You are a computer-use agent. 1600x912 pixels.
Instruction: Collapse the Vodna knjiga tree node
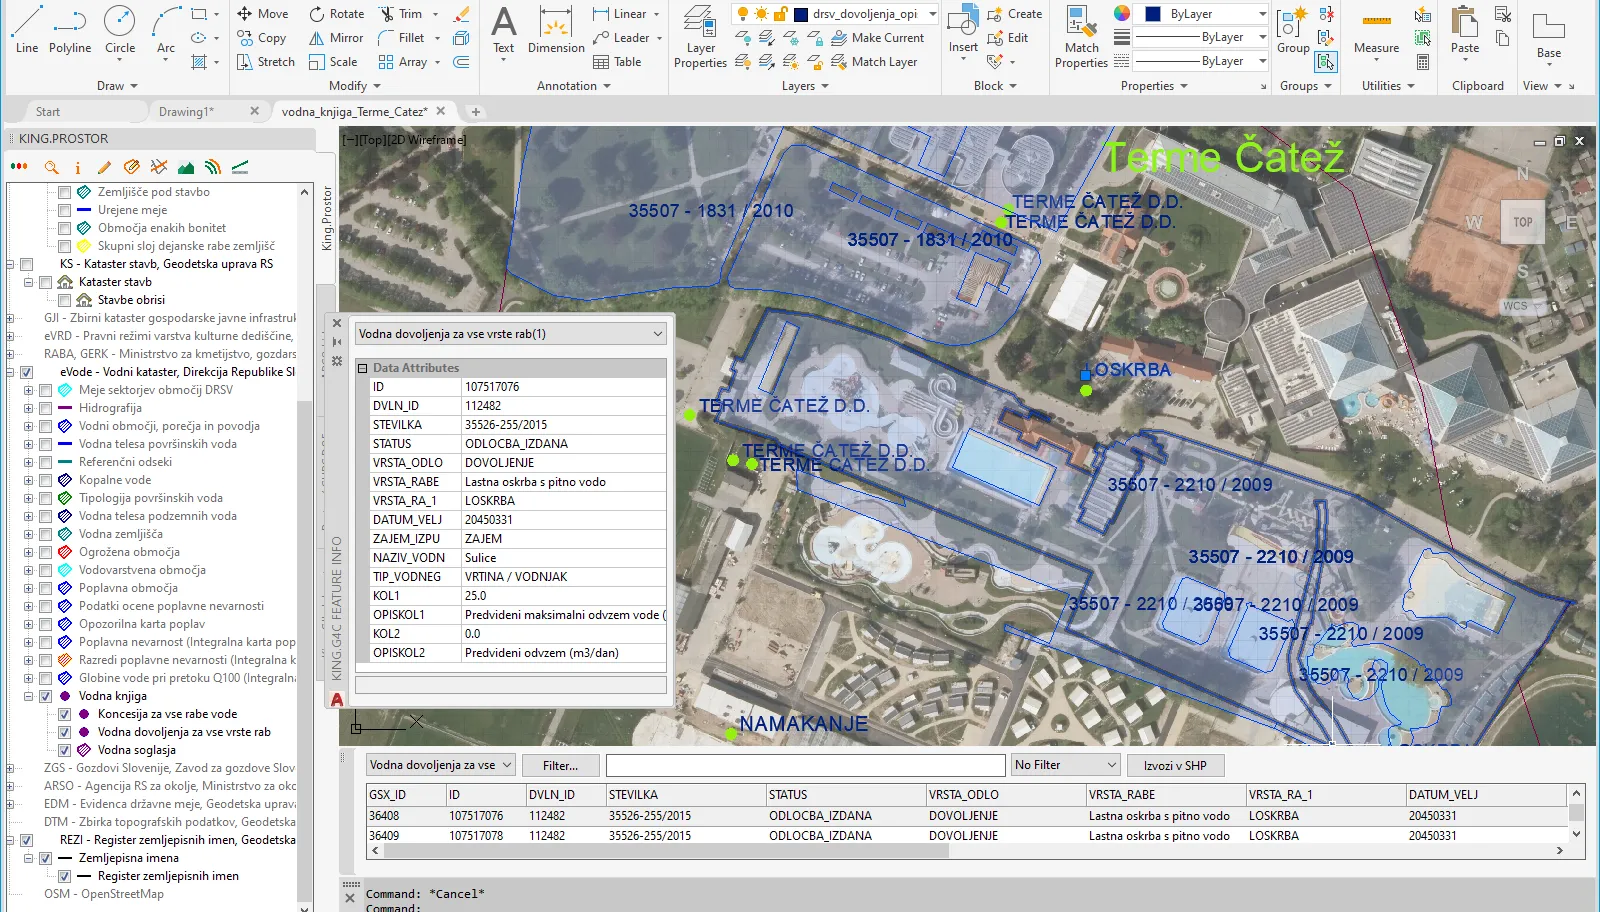click(x=28, y=696)
